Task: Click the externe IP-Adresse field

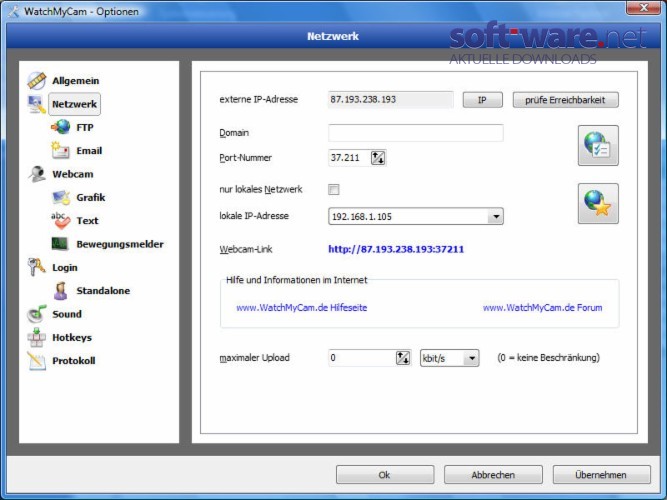Action: point(391,100)
